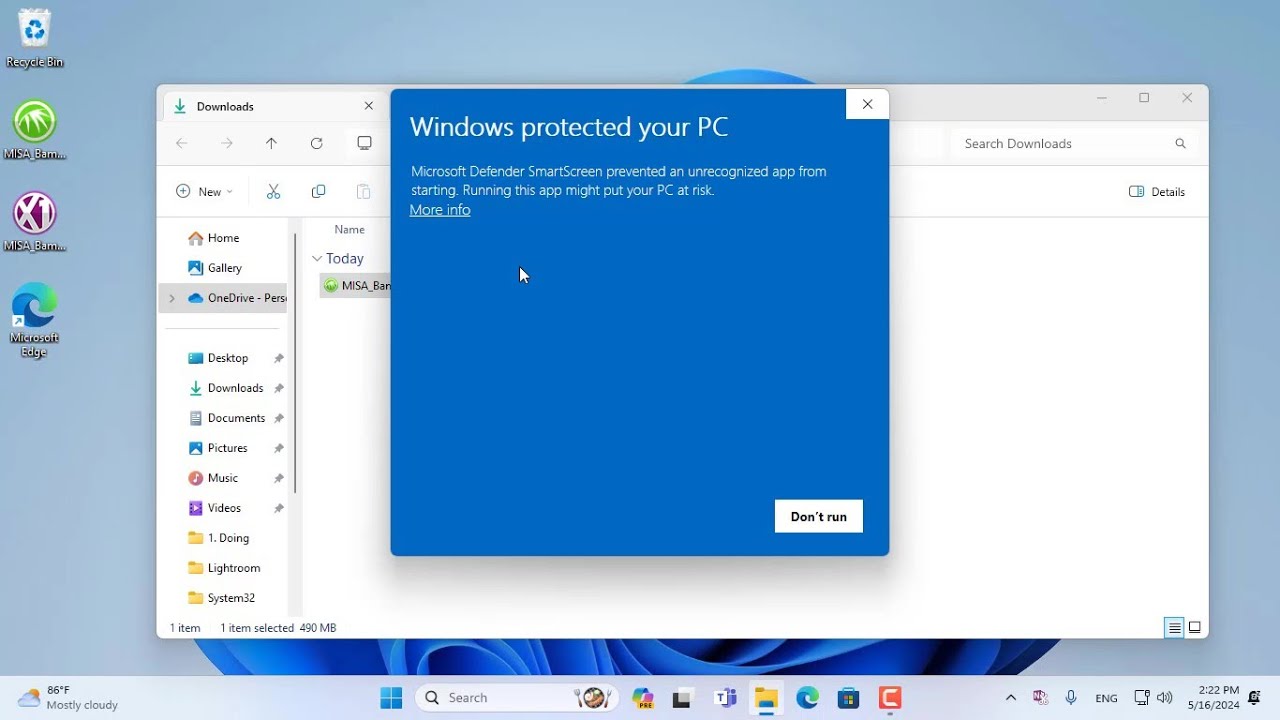This screenshot has width=1280, height=720.
Task: Select the Microsoft Edge desktop shortcut
Action: 34,320
